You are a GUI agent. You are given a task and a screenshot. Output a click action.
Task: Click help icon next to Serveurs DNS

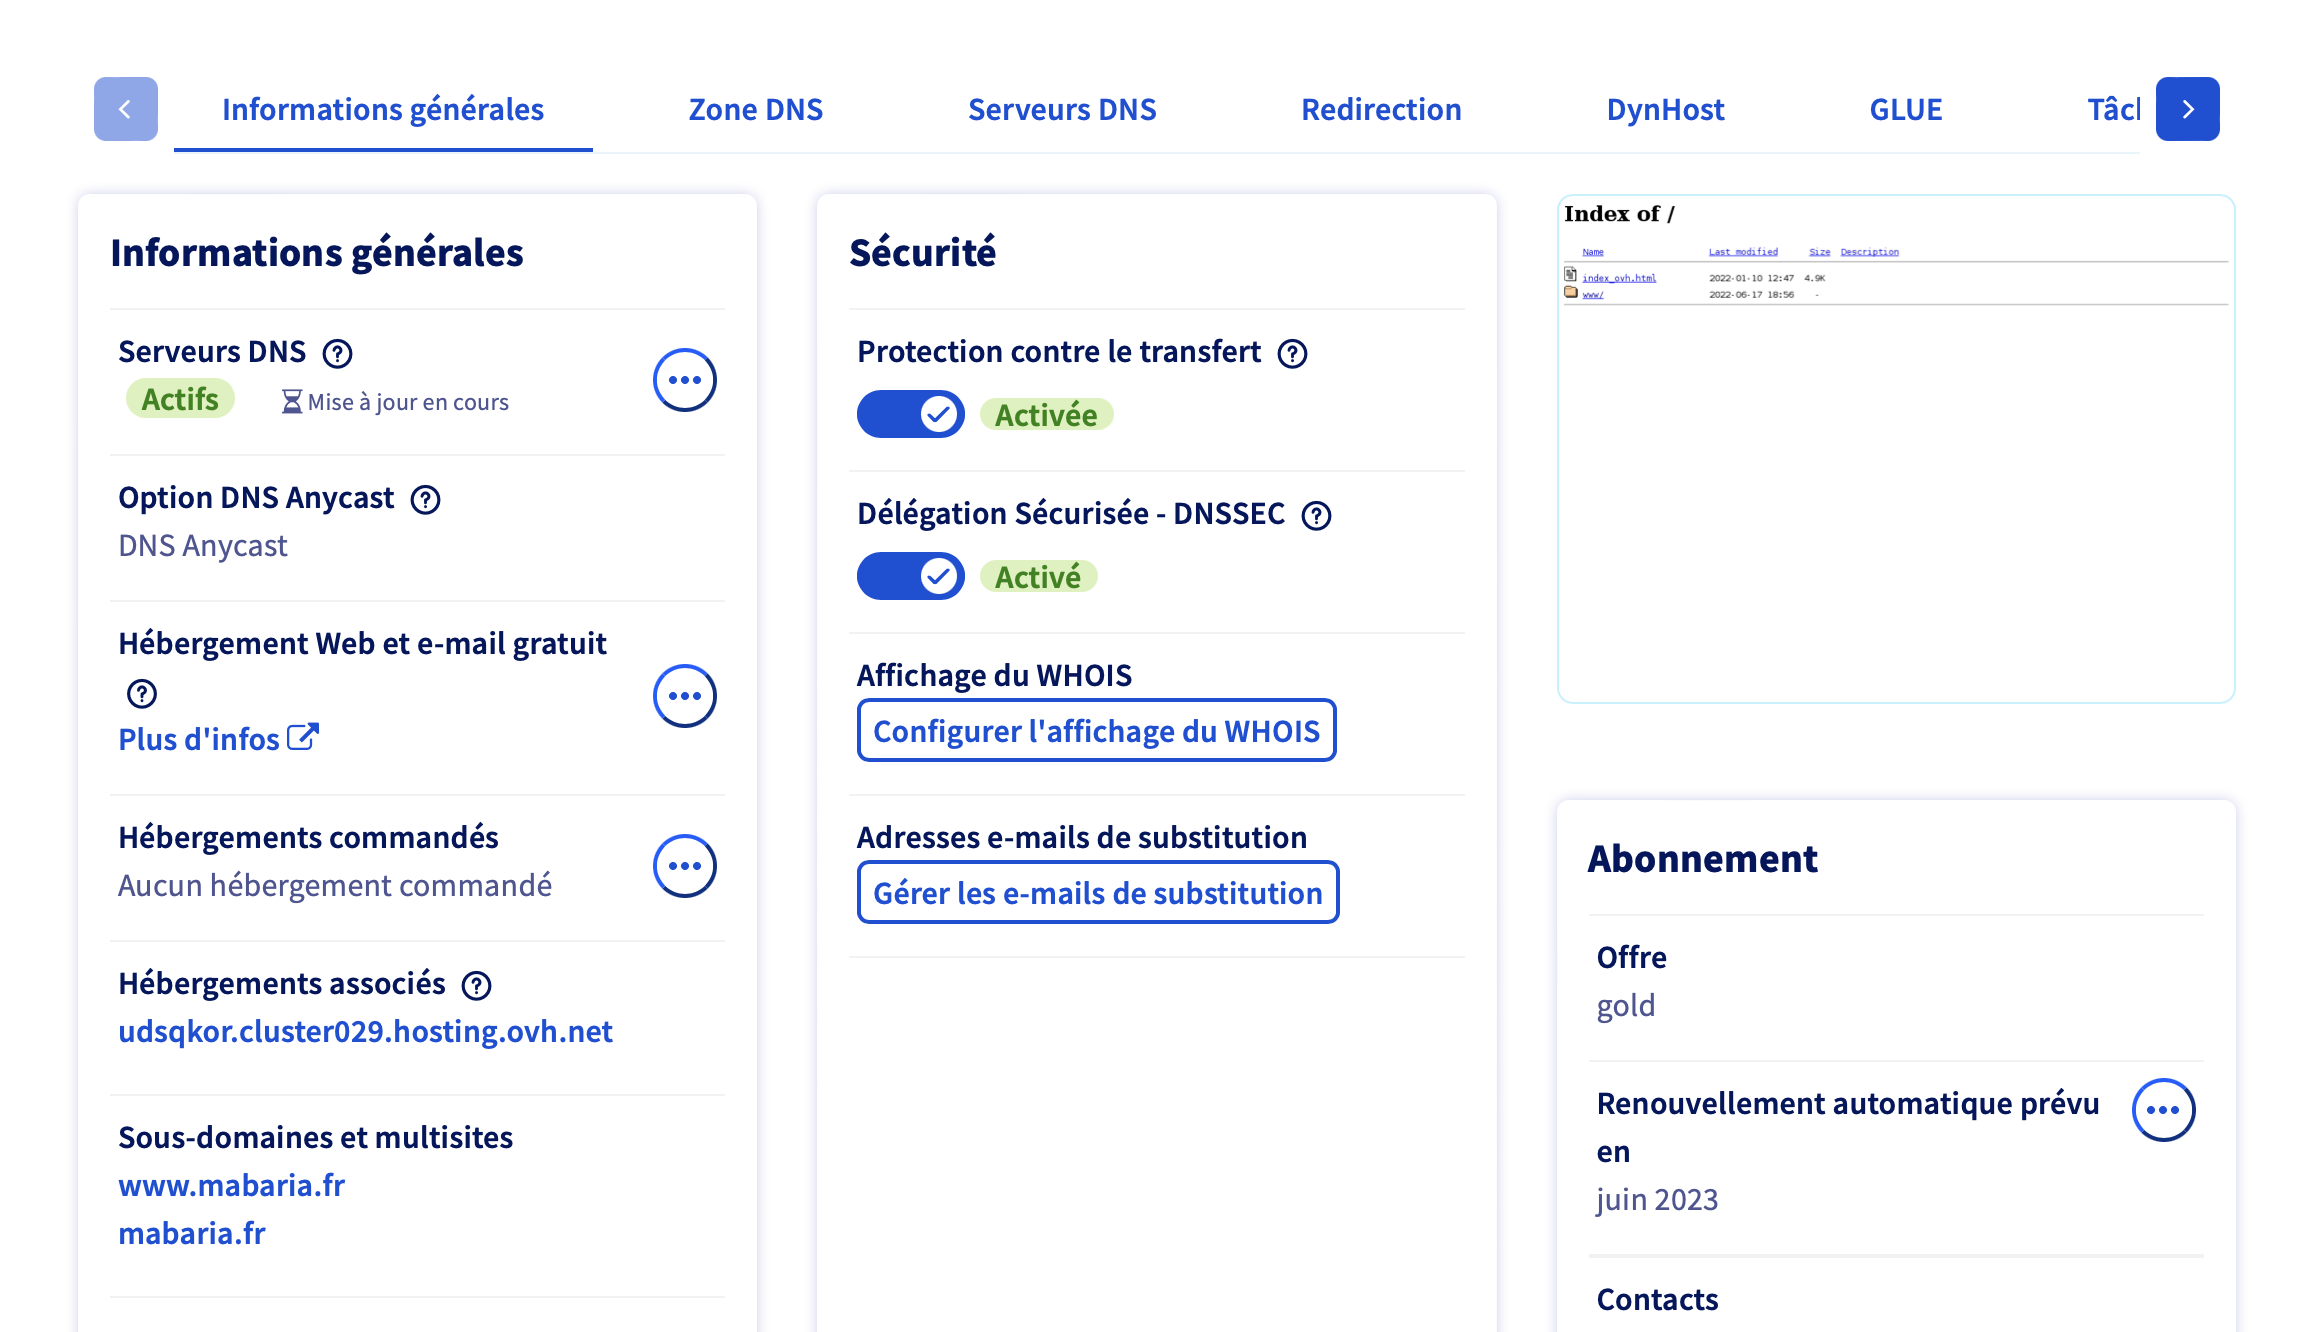[x=337, y=353]
